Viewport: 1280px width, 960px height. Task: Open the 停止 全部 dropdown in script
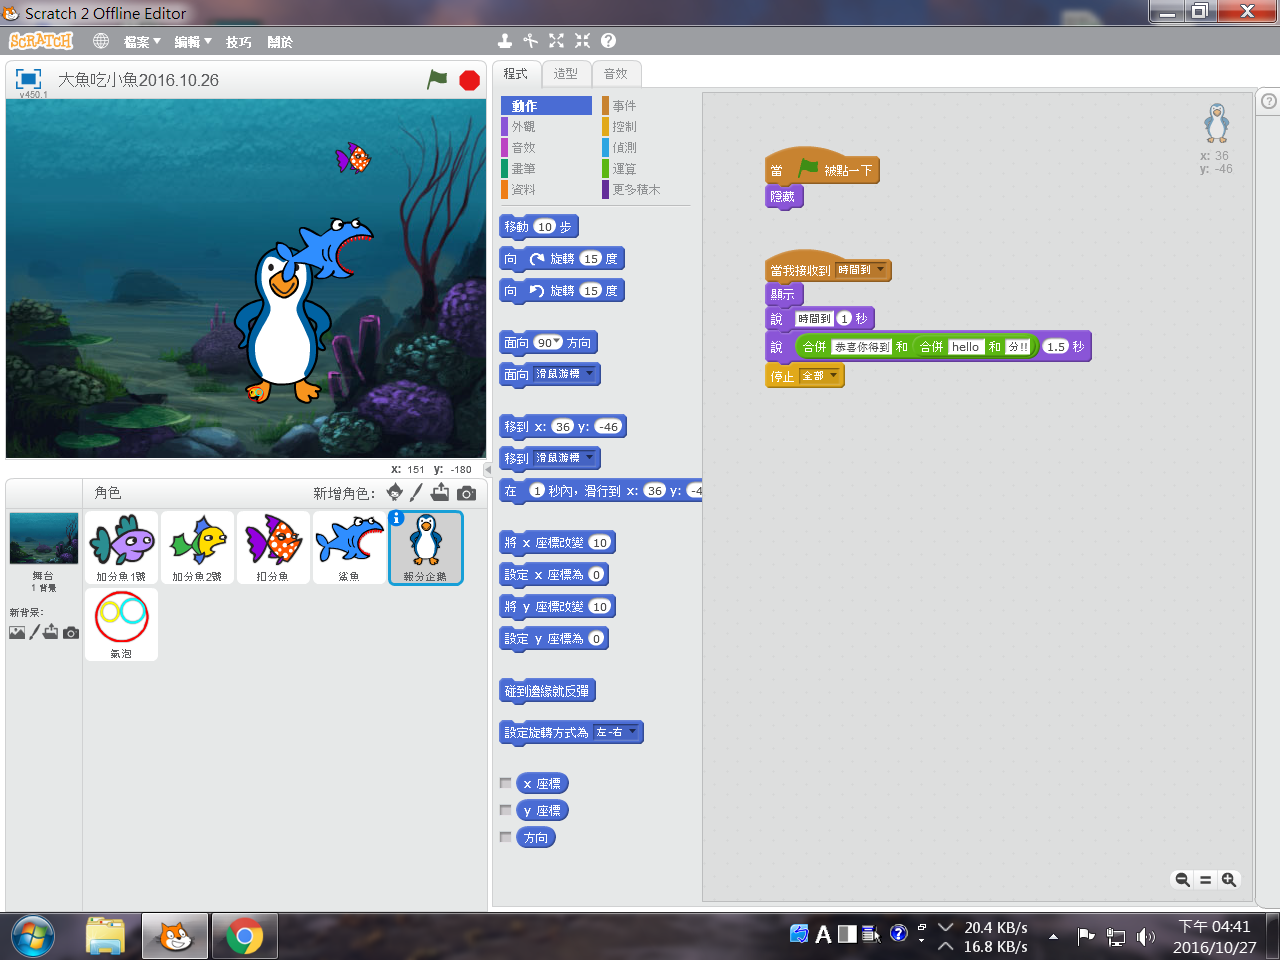click(833, 376)
